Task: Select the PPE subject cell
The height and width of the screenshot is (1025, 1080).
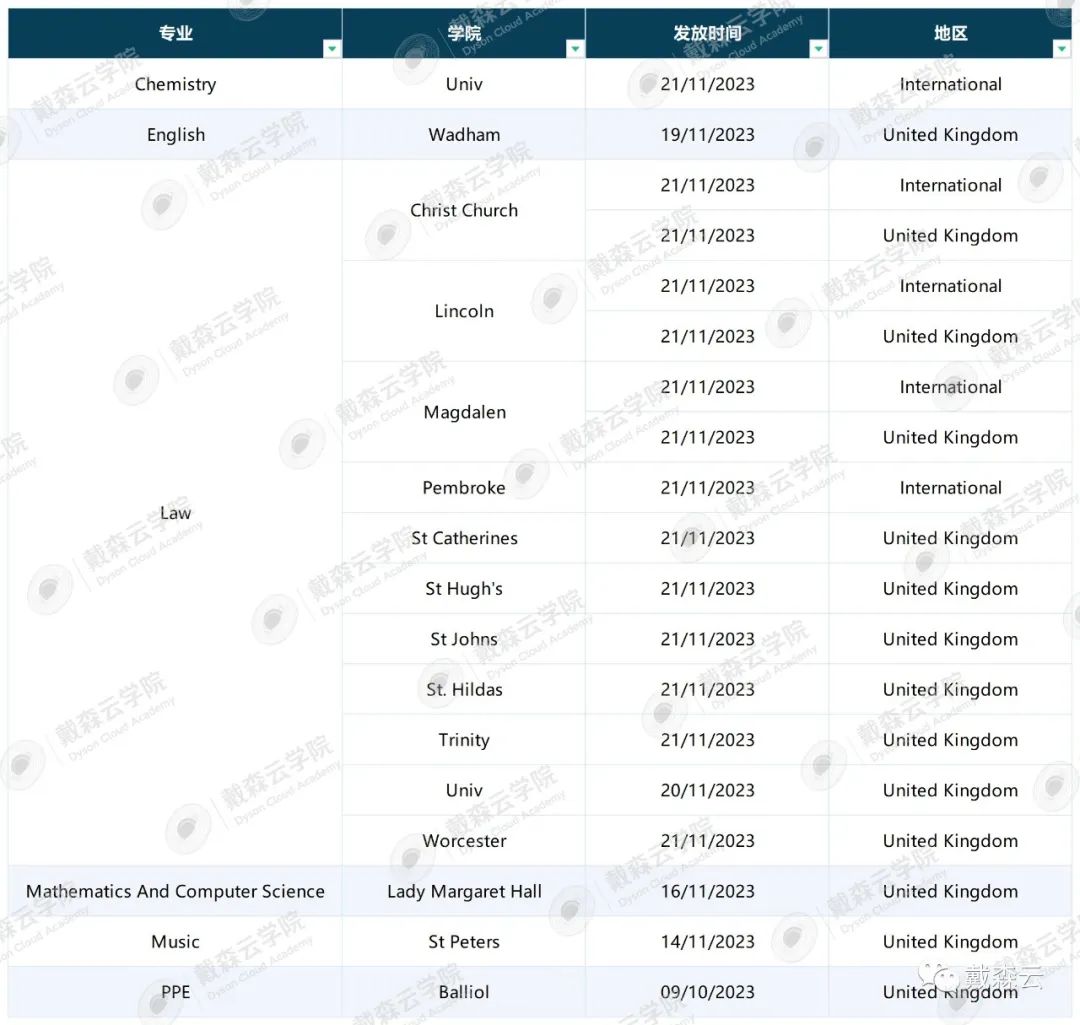Action: pos(175,991)
